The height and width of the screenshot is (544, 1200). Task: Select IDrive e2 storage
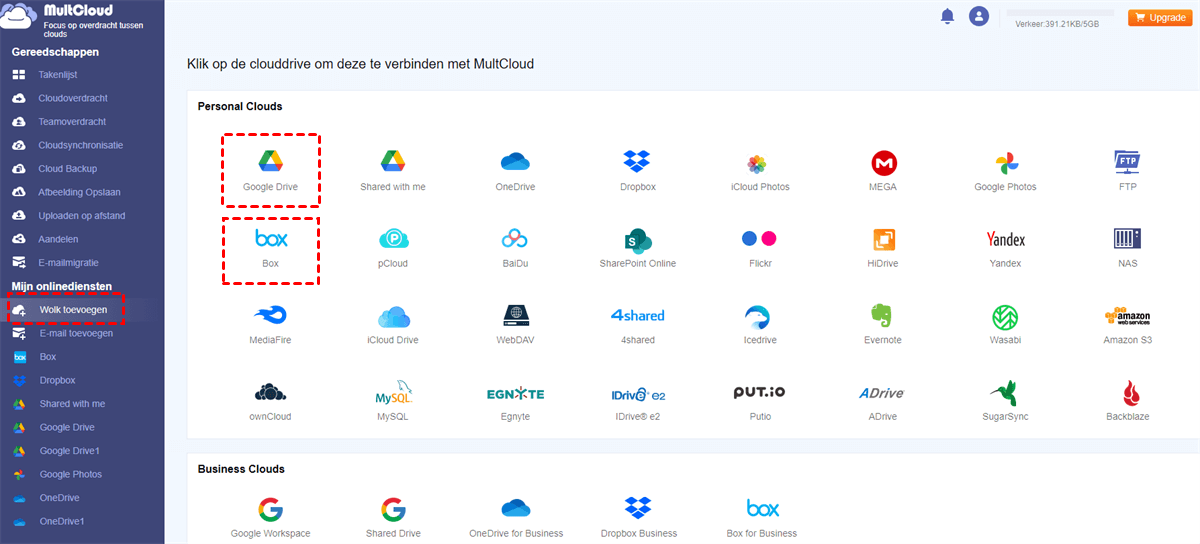click(637, 400)
